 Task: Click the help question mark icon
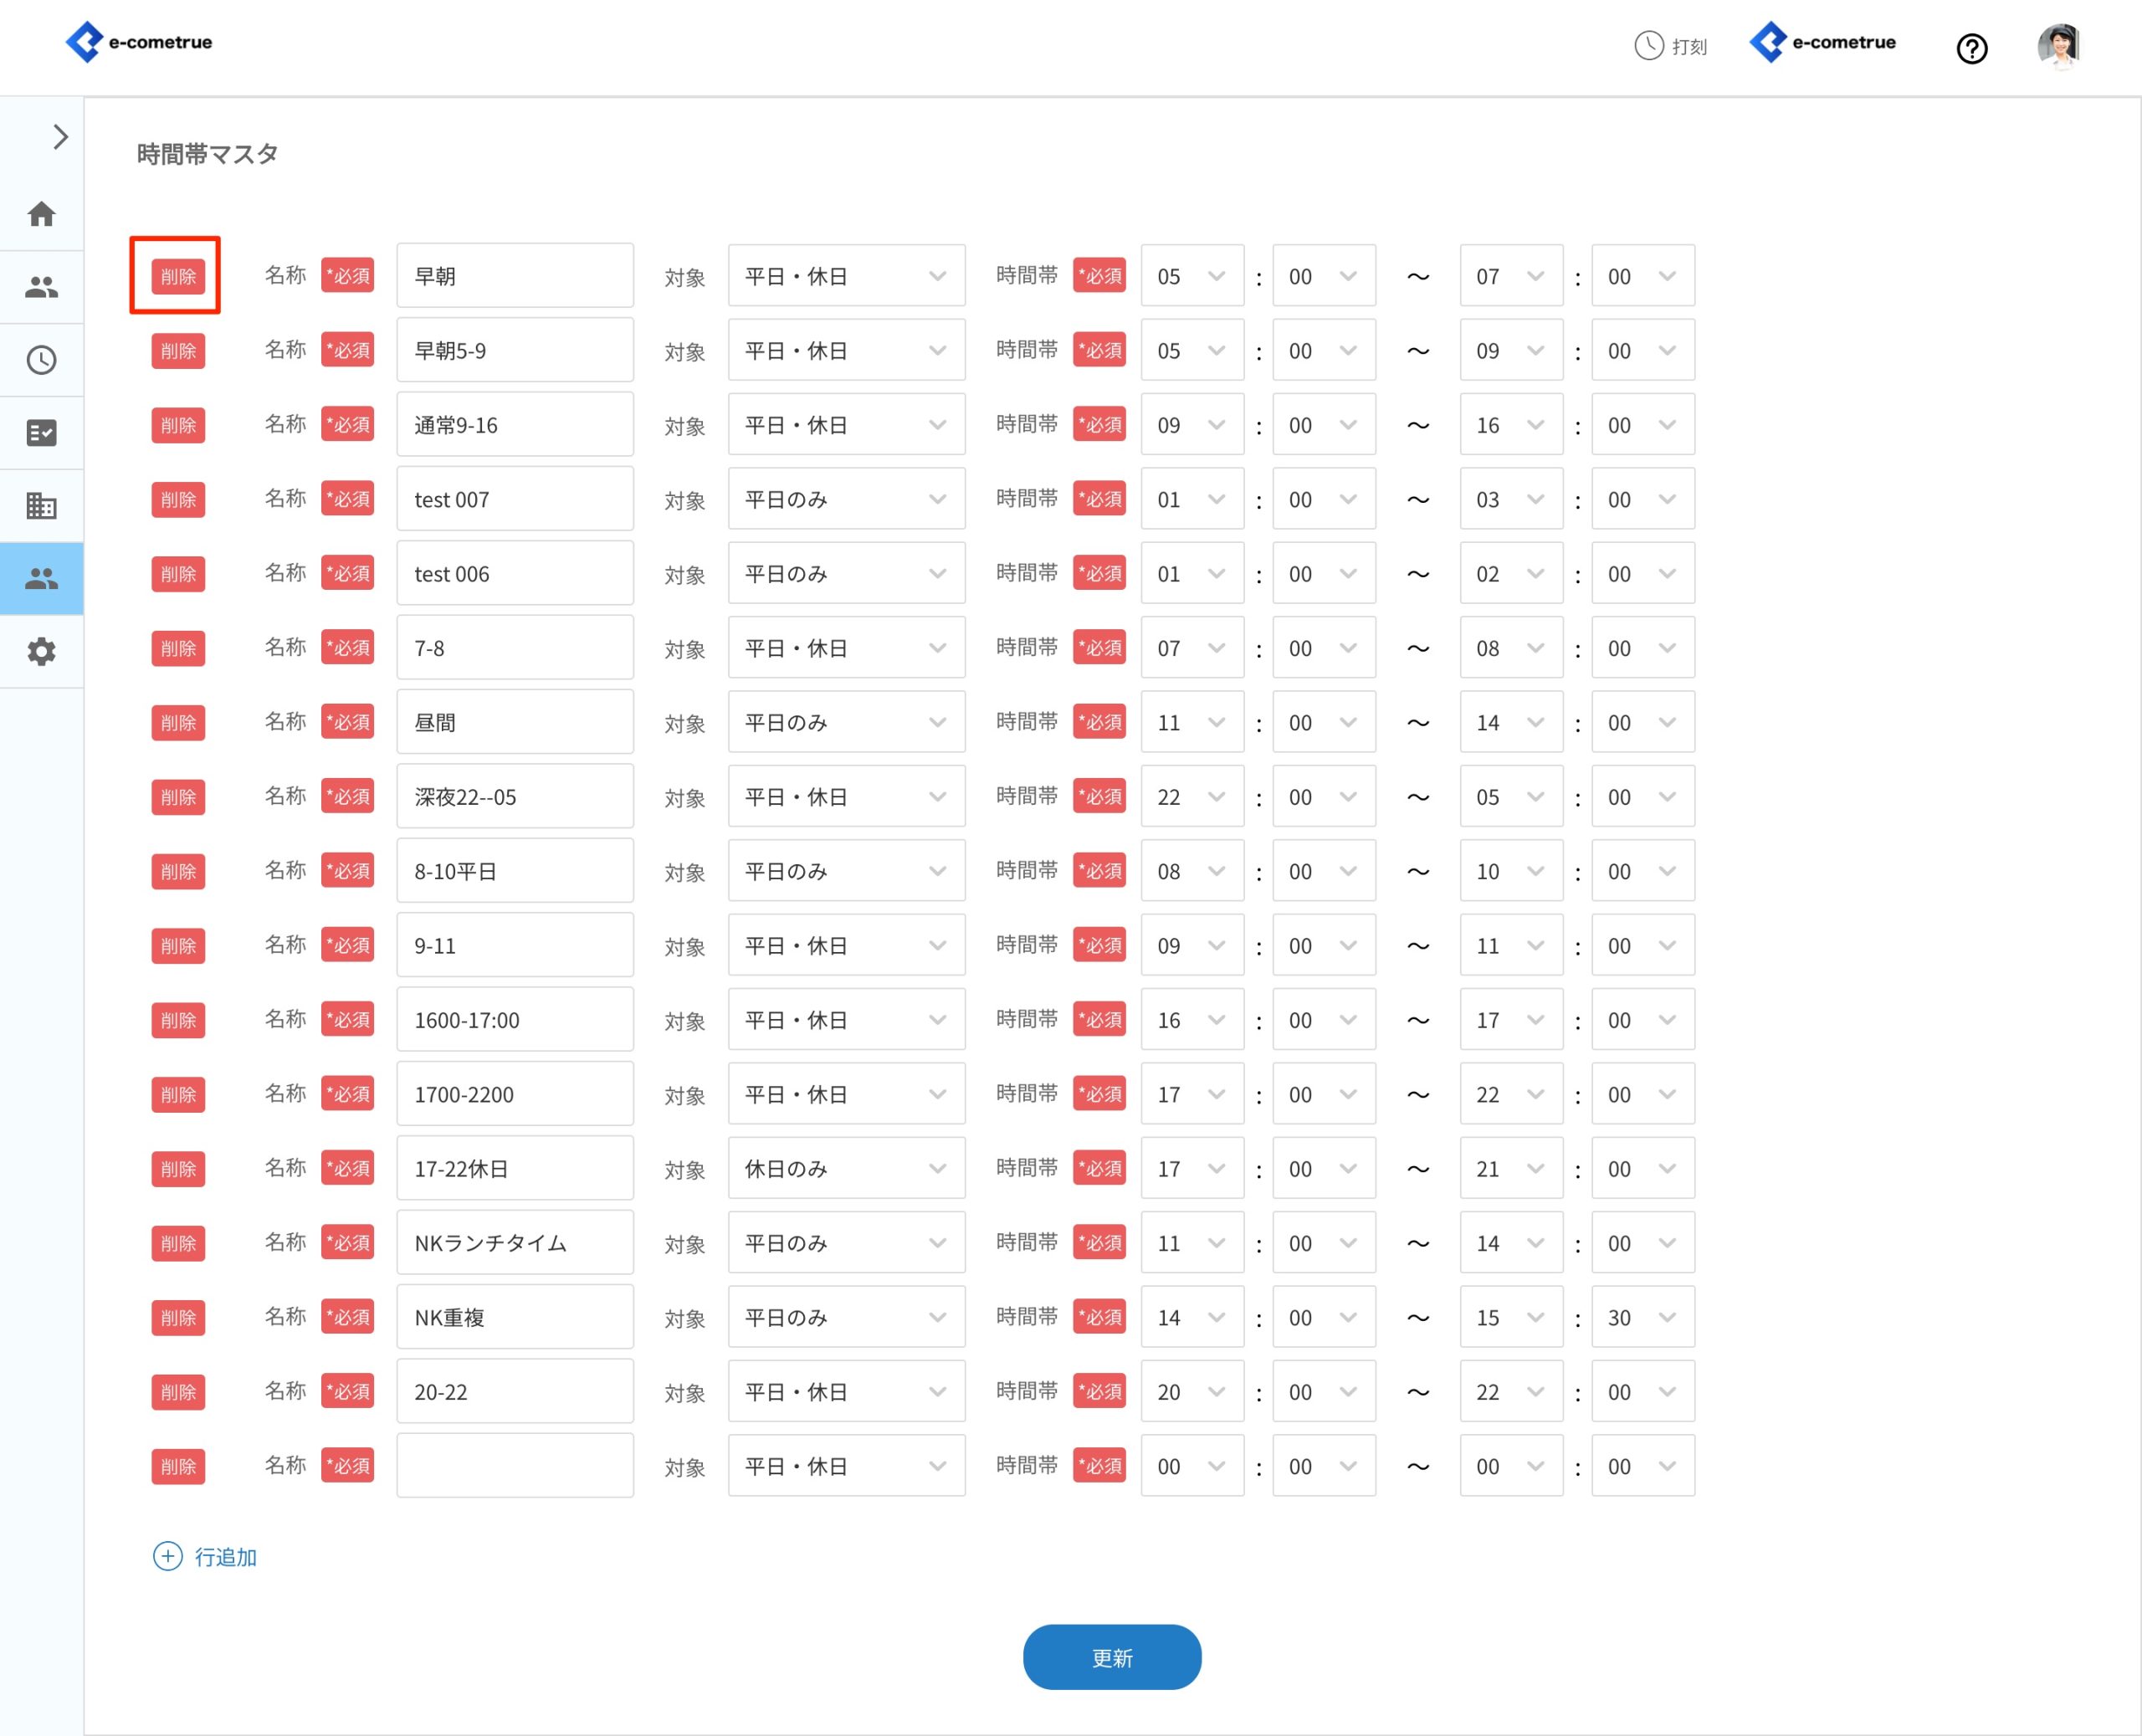1971,48
